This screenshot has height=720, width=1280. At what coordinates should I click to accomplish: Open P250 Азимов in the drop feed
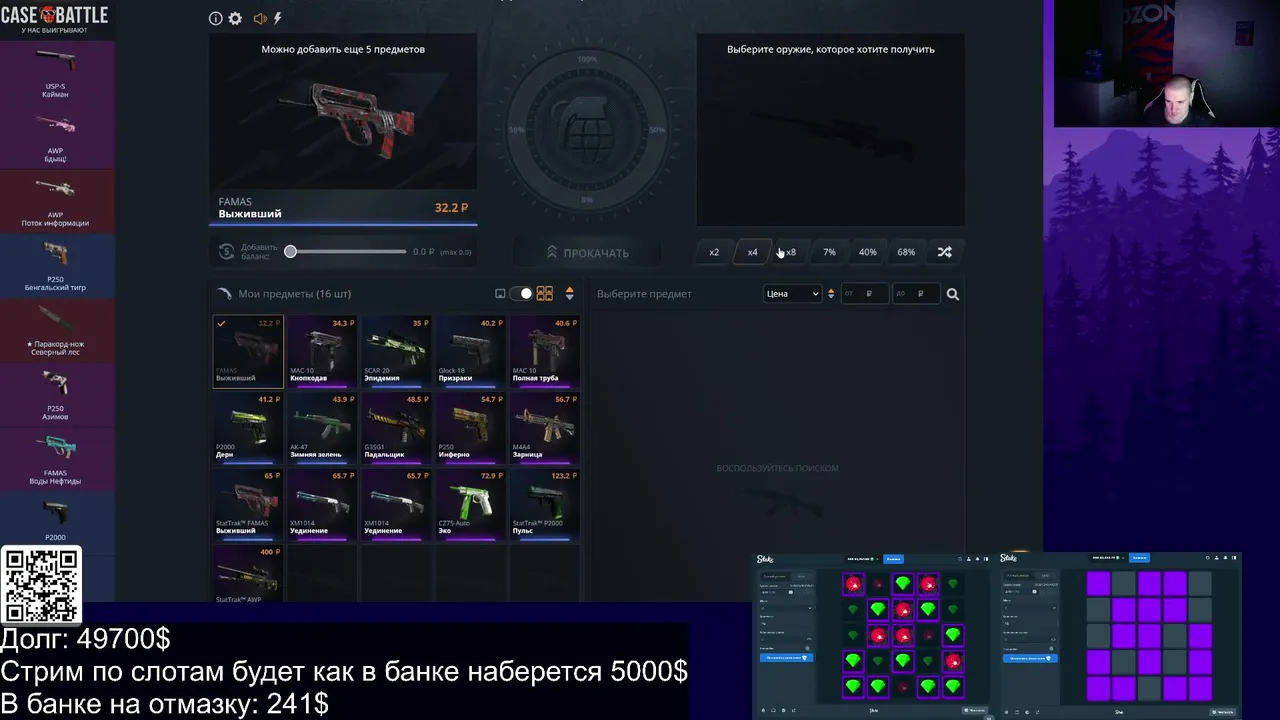pos(56,395)
